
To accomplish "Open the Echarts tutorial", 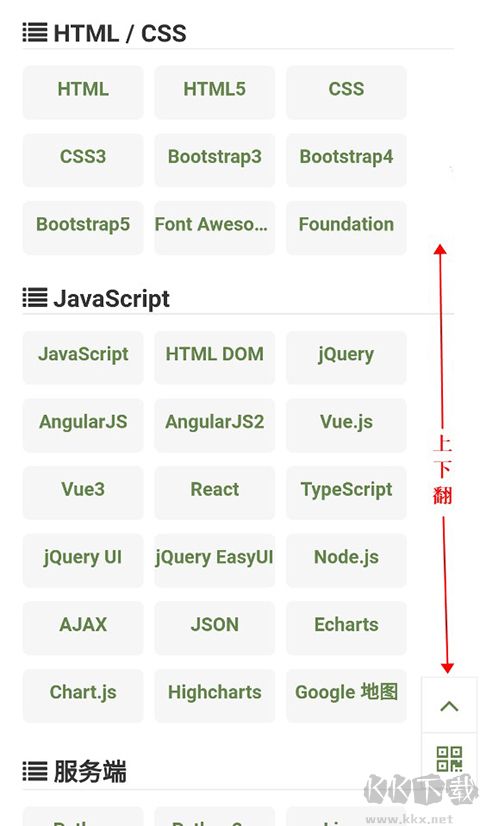I will click(346, 628).
